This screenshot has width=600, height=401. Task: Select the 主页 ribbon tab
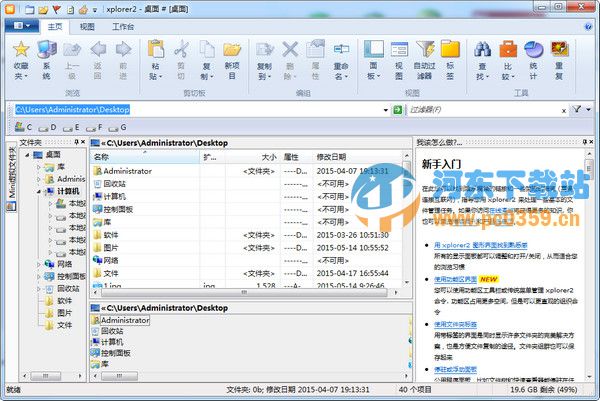(x=55, y=26)
